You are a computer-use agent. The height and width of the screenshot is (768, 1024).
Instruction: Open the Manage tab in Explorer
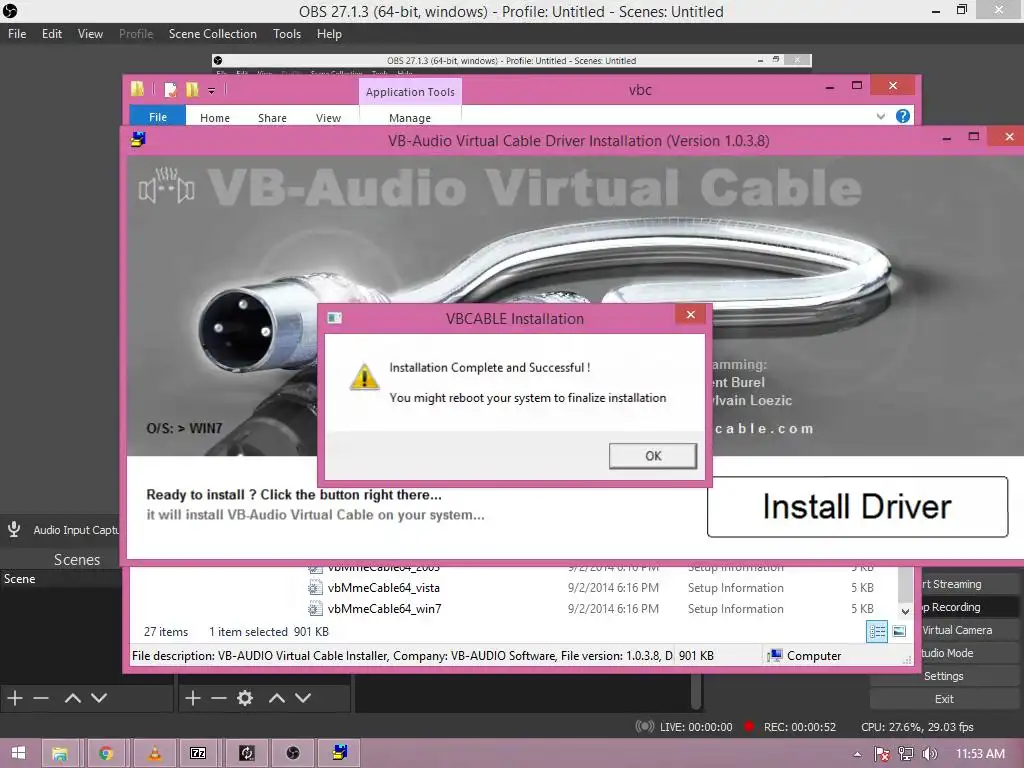click(x=409, y=118)
